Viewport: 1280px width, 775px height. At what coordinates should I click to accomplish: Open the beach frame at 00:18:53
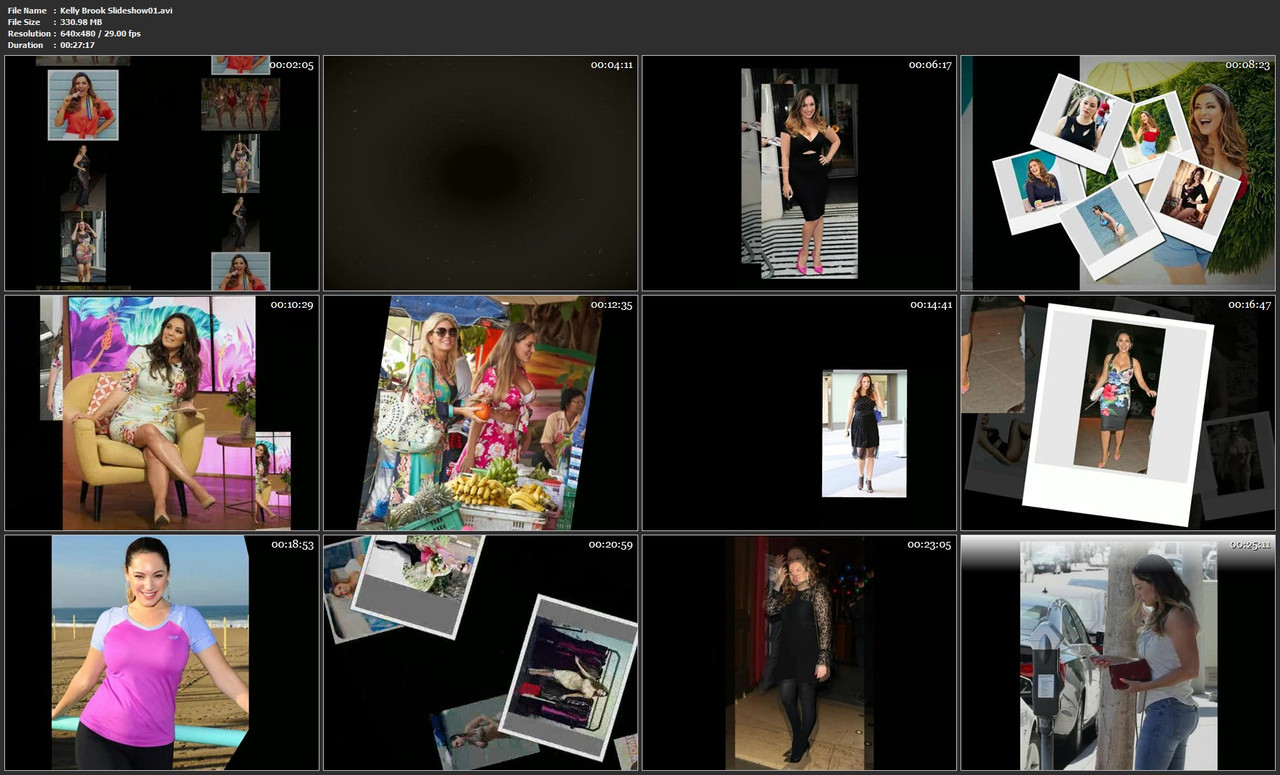point(162,652)
